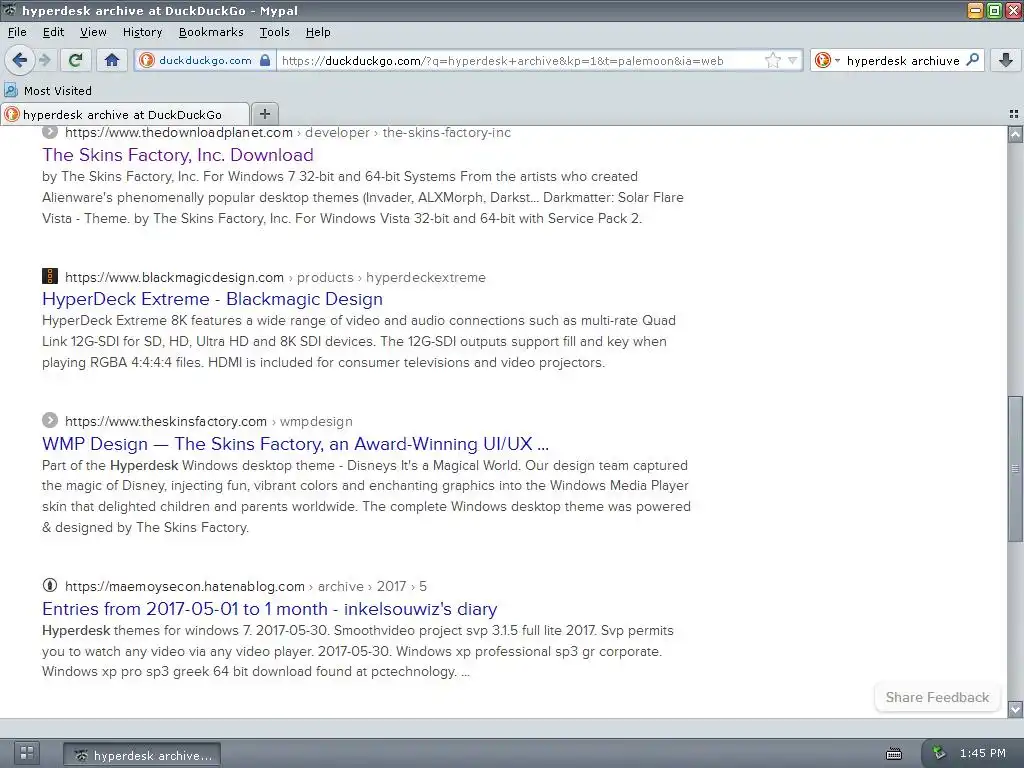This screenshot has width=1024, height=768.
Task: Click the hatenablog result favicon
Action: [x=50, y=585]
